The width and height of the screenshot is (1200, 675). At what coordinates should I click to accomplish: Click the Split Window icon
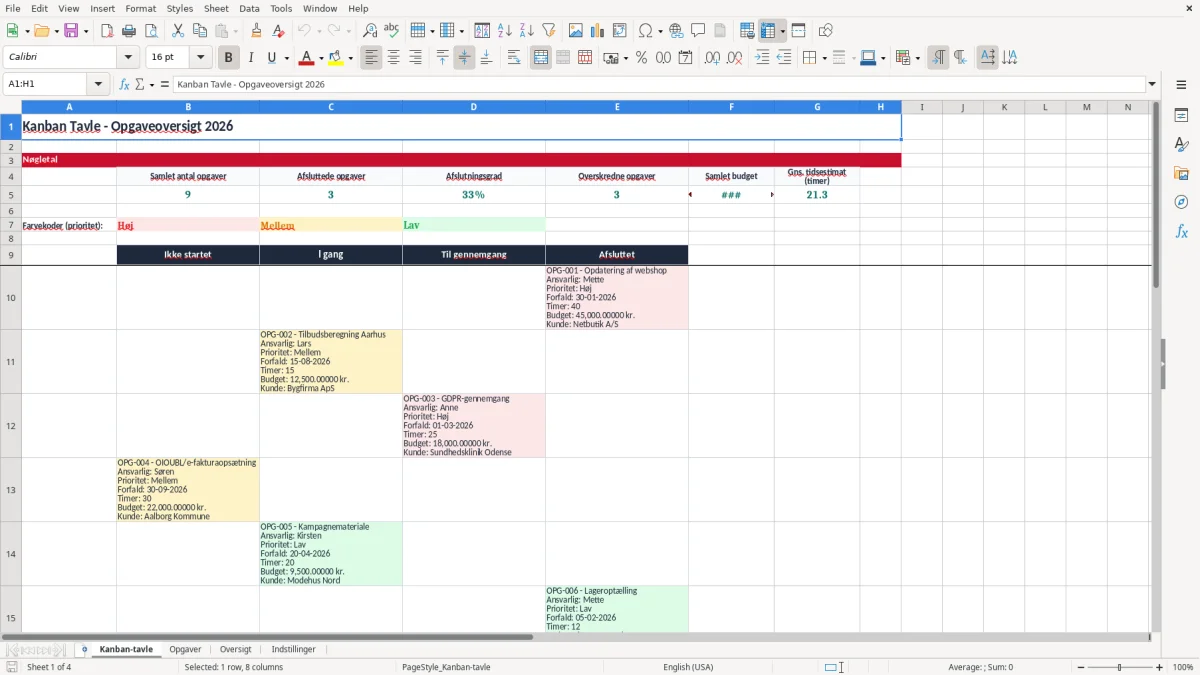pos(798,31)
